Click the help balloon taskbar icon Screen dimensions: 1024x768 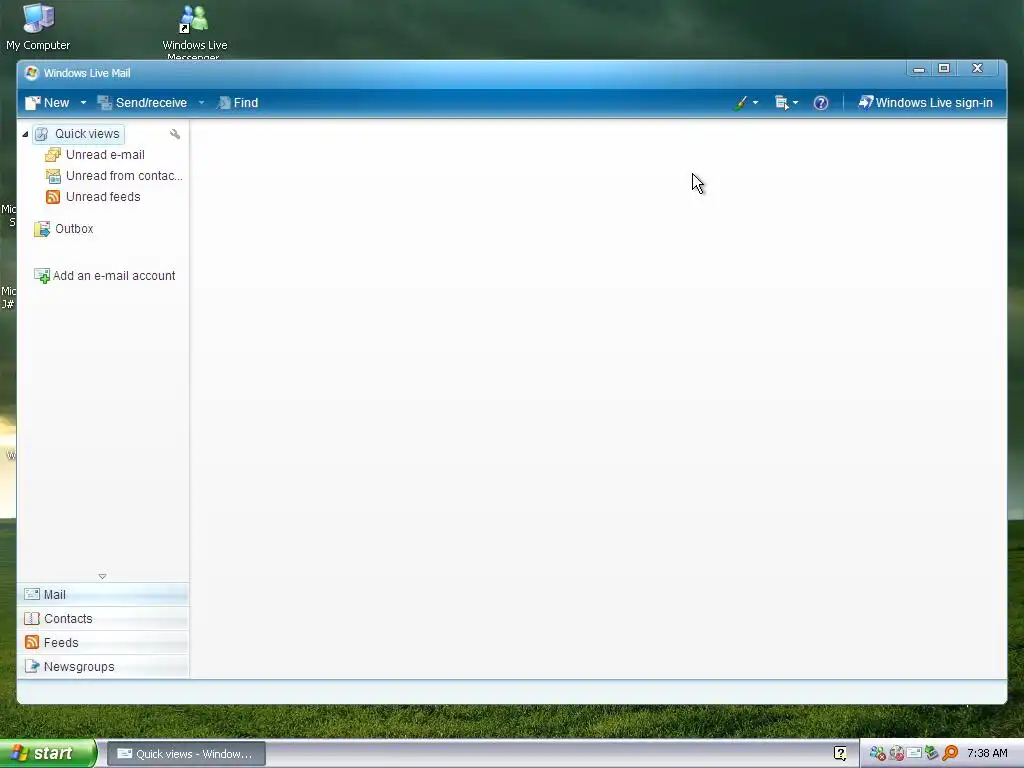(x=840, y=753)
